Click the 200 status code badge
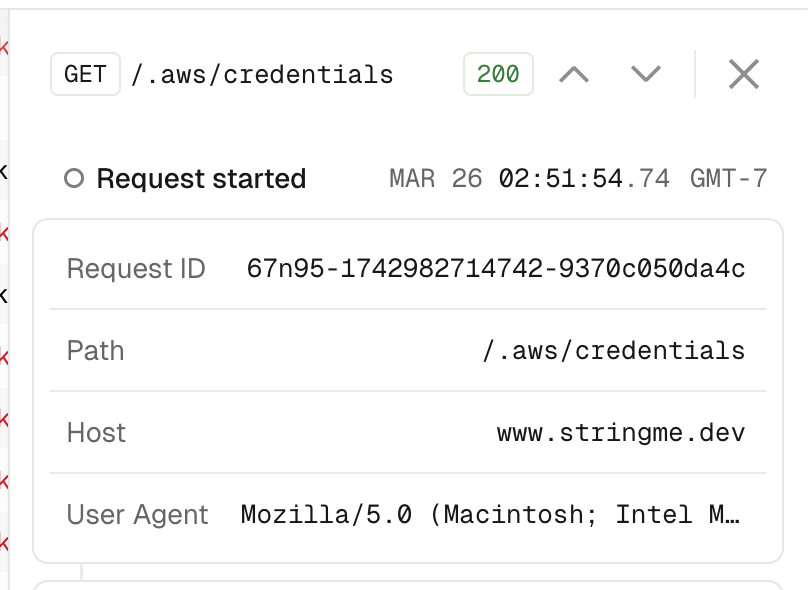Viewport: 808px width, 590px height. pos(498,74)
